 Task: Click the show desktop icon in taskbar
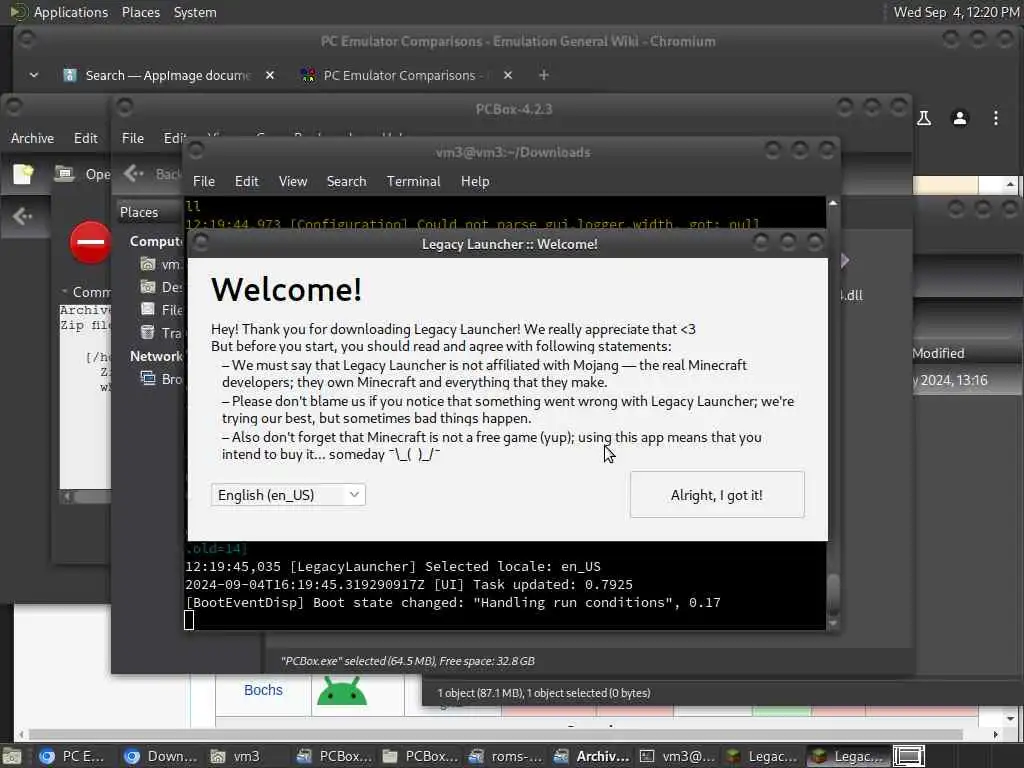point(12,756)
